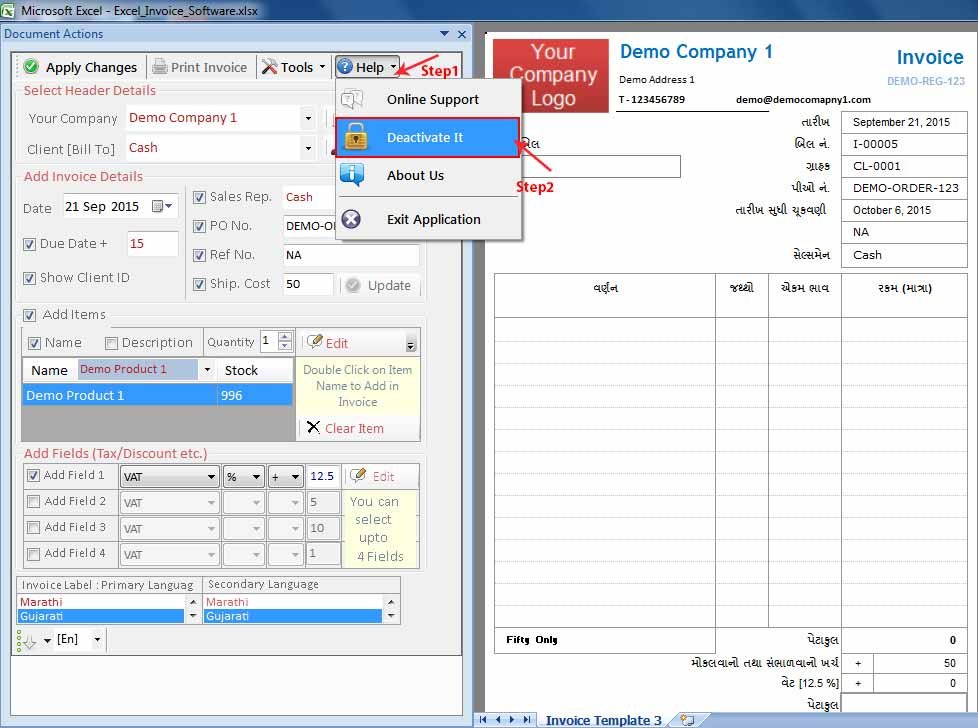The image size is (978, 728).
Task: Open Document Actions pane options arrow
Action: [x=445, y=34]
